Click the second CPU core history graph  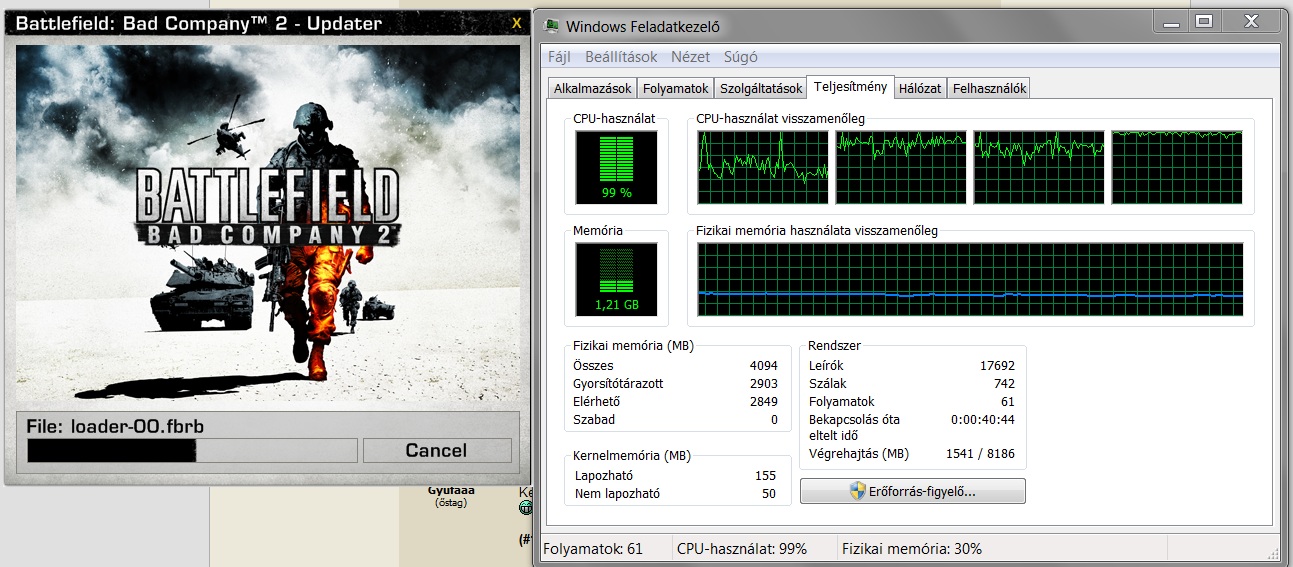pos(901,167)
